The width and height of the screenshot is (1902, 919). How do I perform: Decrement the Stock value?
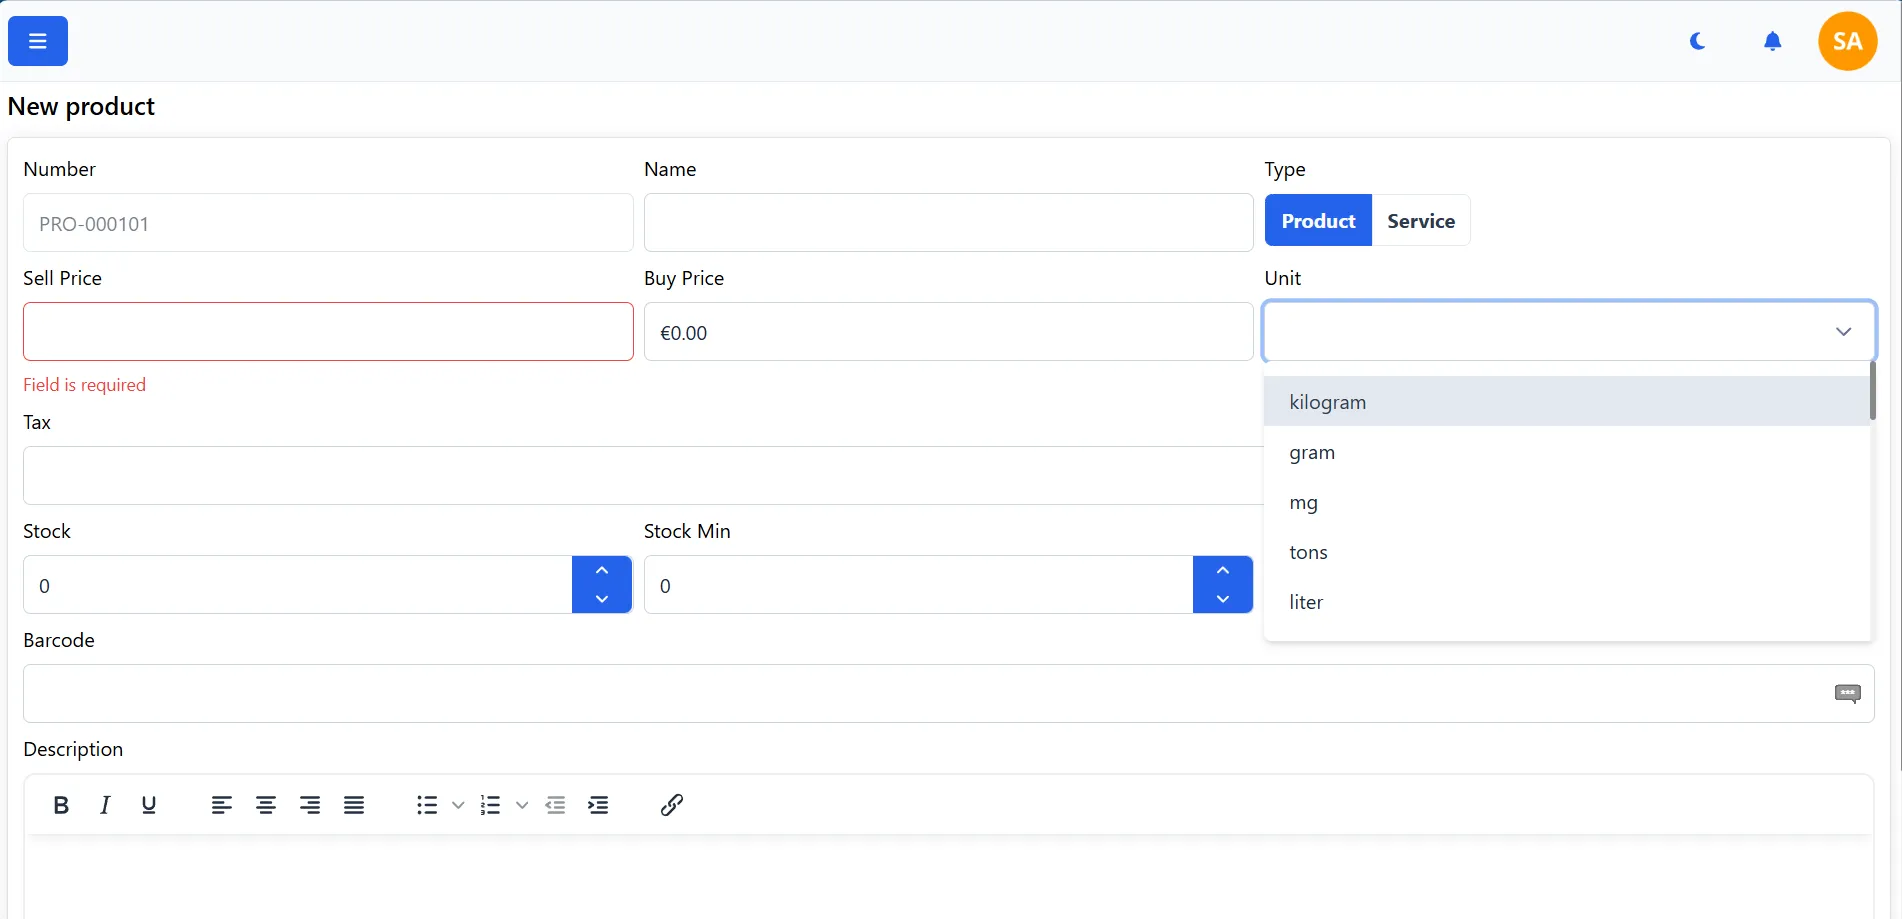(602, 598)
